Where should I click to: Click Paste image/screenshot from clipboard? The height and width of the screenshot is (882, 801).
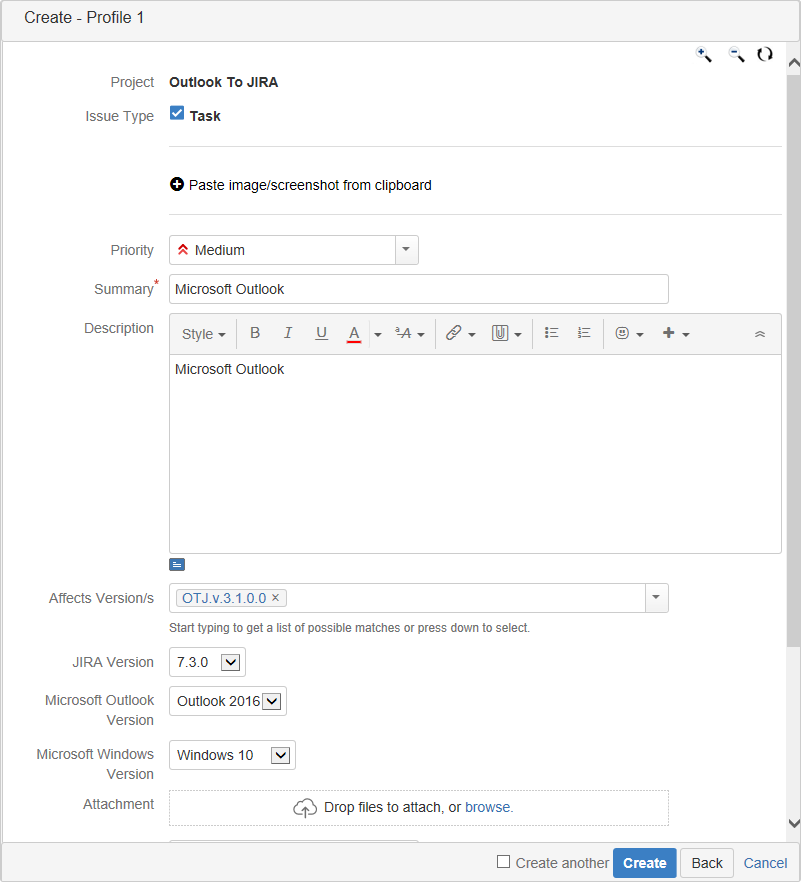click(310, 185)
